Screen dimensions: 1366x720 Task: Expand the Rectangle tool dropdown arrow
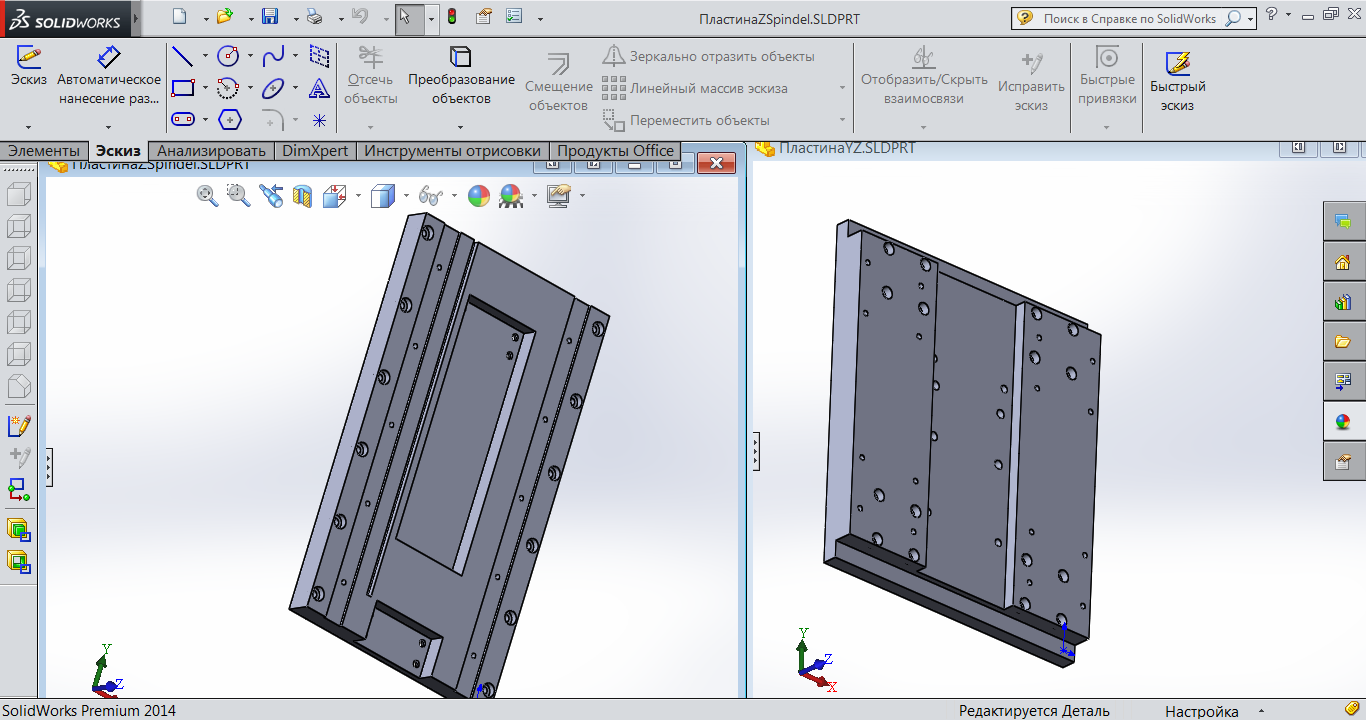[206, 88]
